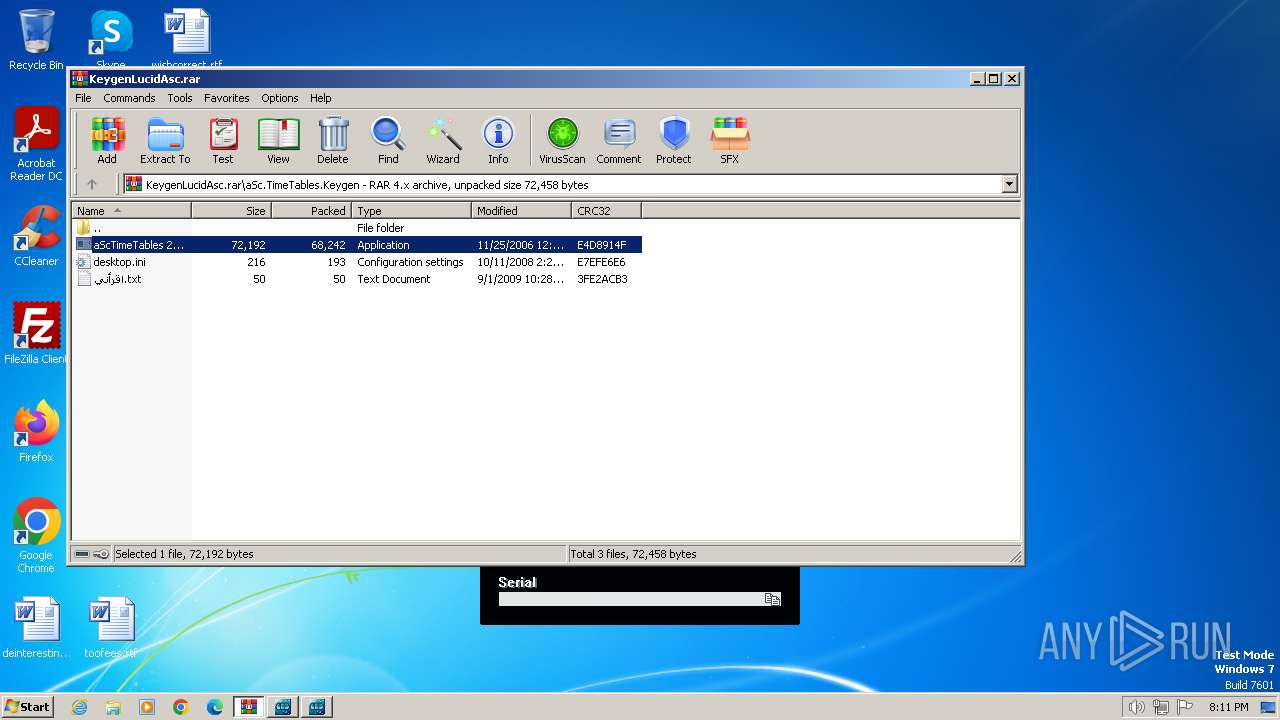Select the aScTimeTables application file

[357, 245]
